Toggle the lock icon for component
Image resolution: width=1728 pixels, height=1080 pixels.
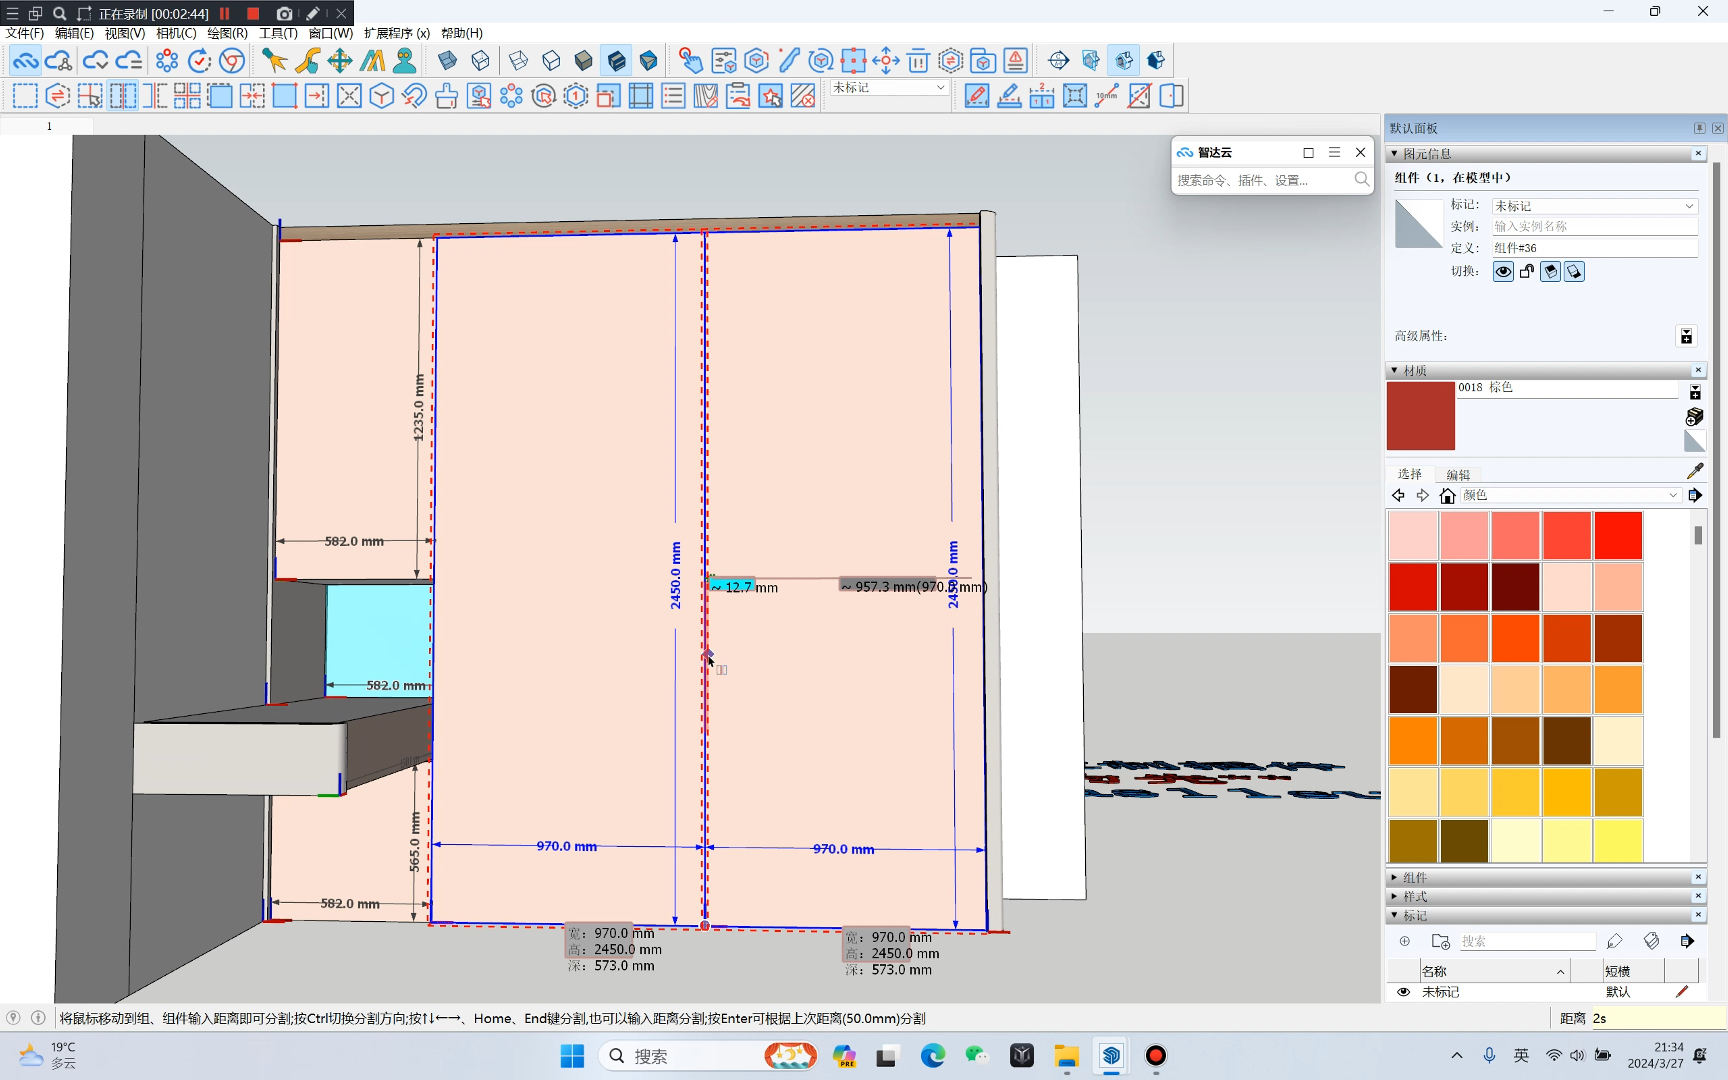(1527, 272)
